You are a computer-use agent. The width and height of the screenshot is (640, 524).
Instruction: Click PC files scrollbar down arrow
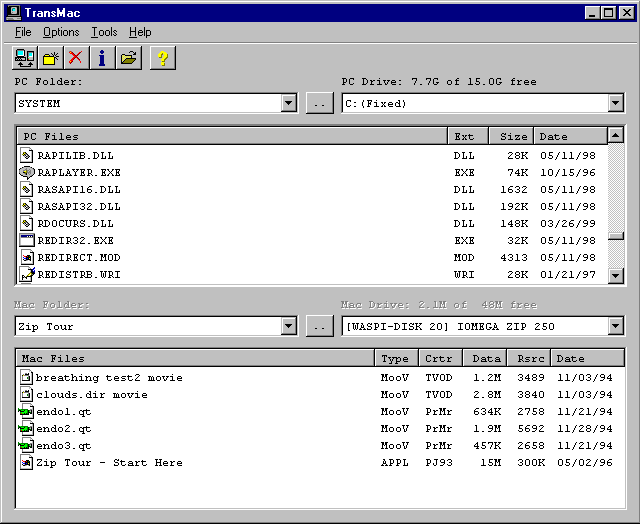pyautogui.click(x=616, y=276)
